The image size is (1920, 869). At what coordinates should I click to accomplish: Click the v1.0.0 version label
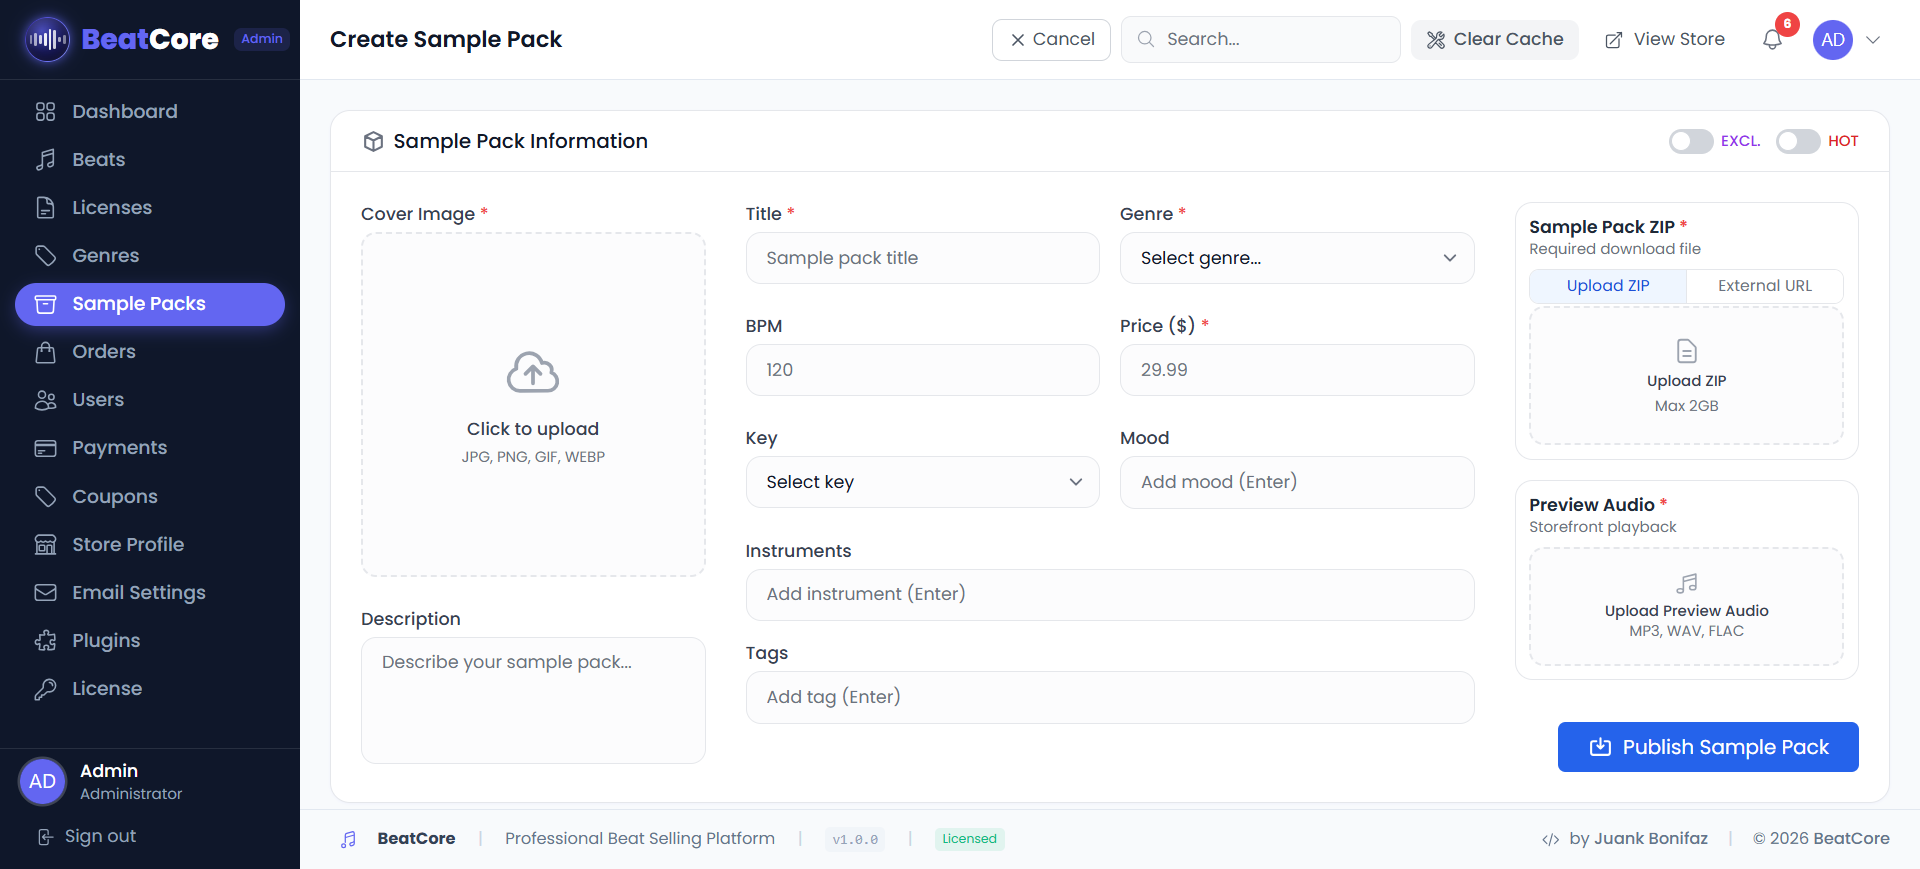(x=855, y=839)
